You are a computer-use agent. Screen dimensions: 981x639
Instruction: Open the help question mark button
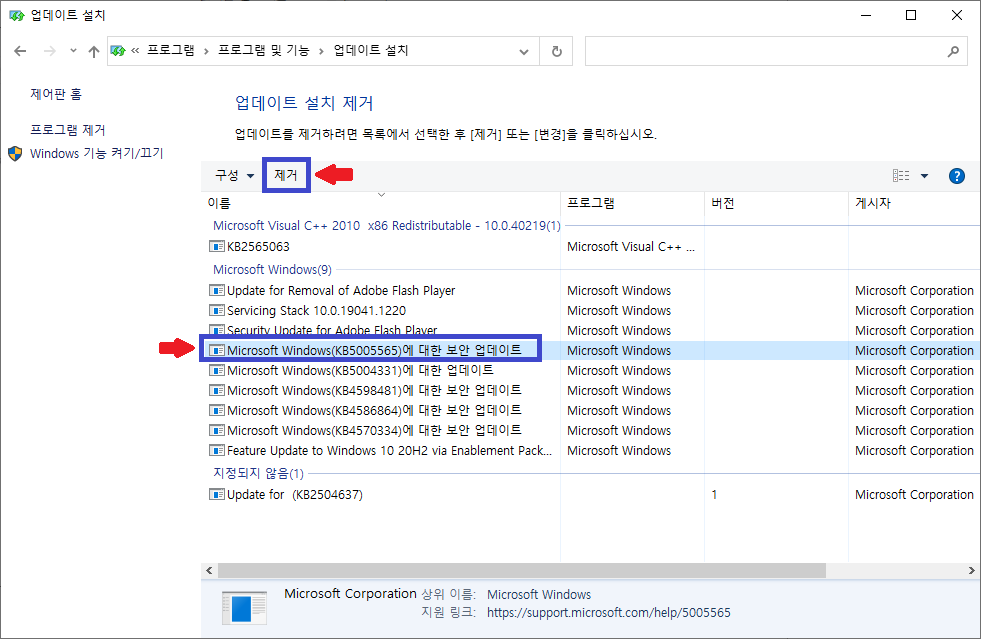956,176
